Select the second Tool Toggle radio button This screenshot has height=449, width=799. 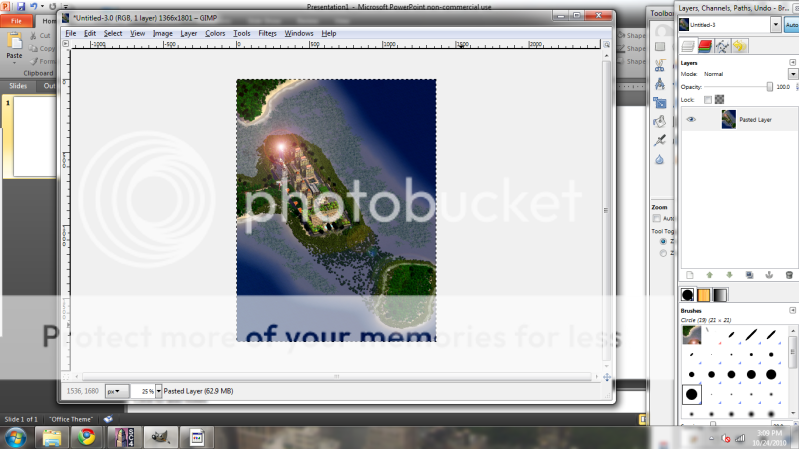(663, 253)
